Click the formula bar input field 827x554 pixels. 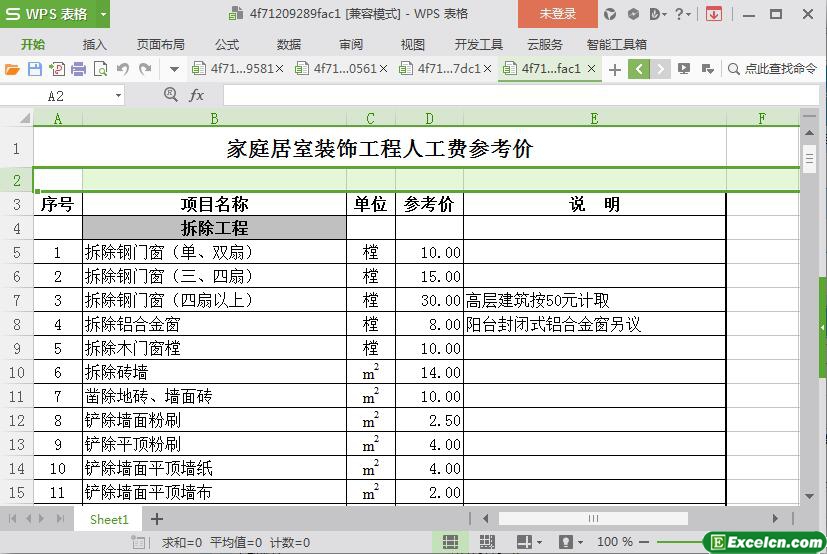[x=521, y=95]
